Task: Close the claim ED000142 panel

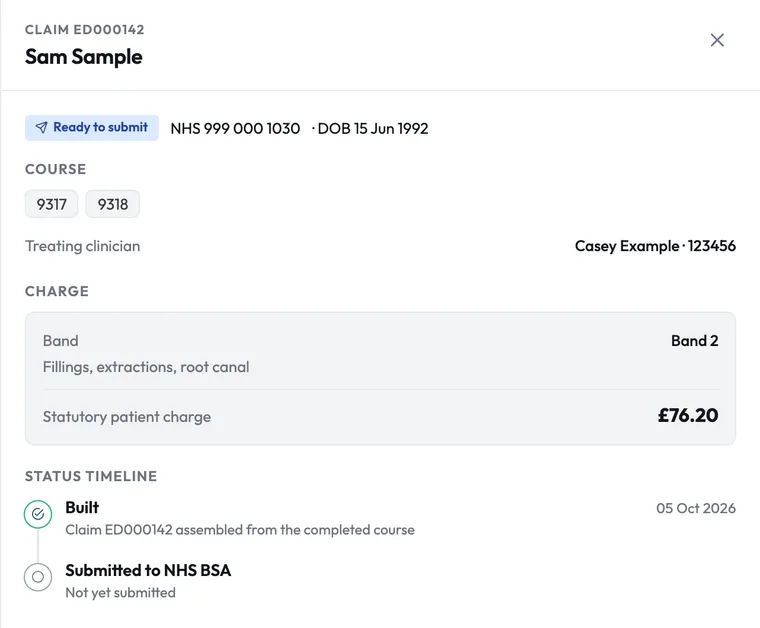Action: tap(717, 40)
